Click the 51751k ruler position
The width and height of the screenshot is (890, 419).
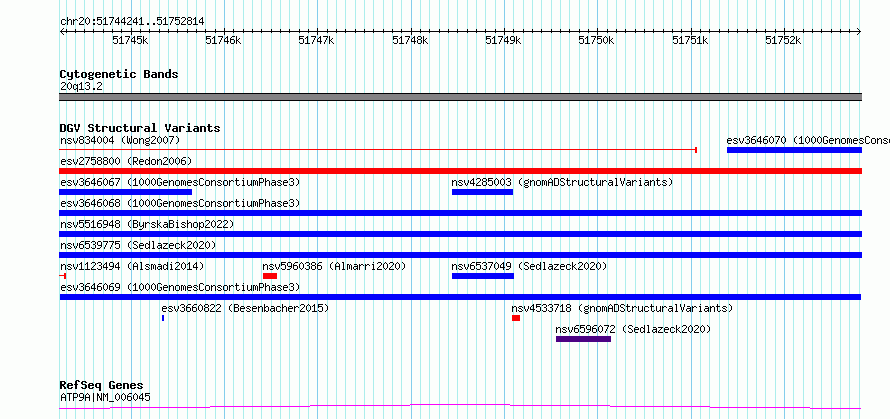point(691,40)
